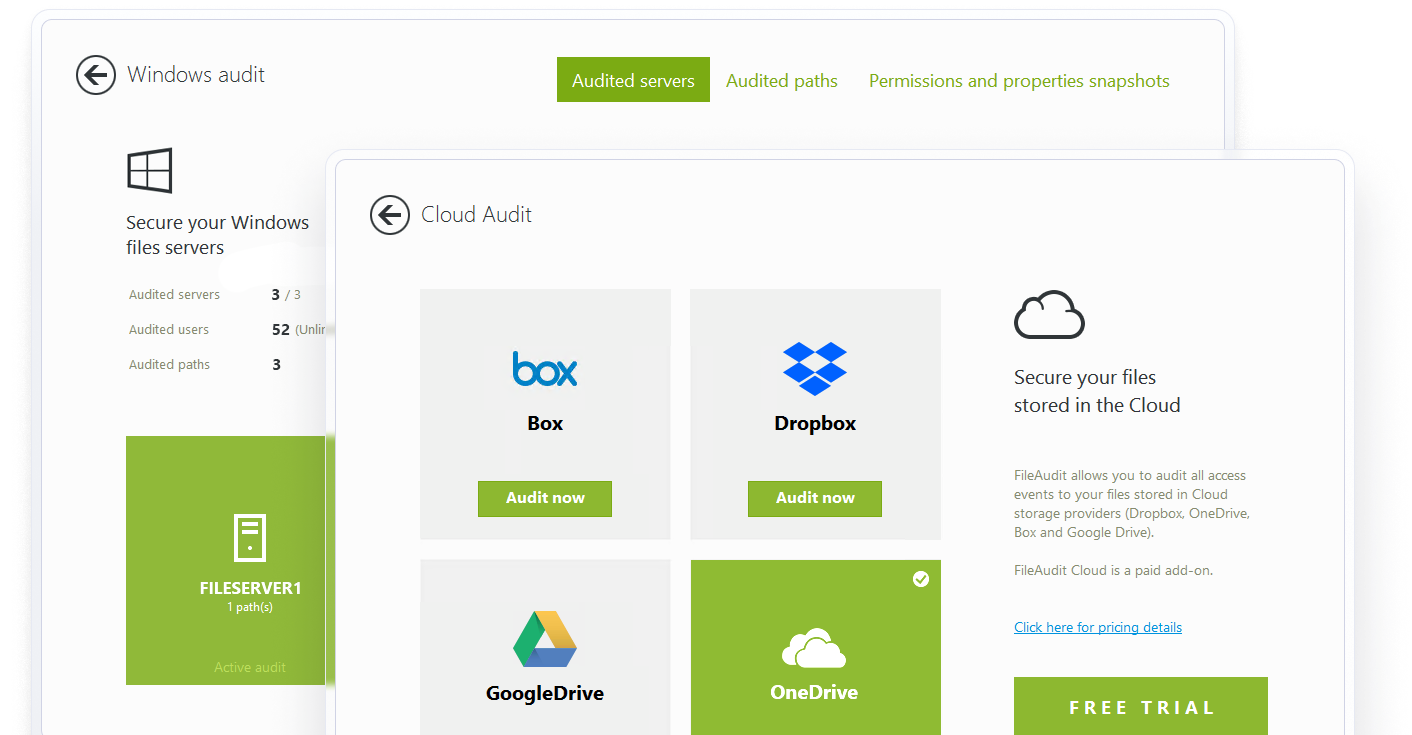1412x735 pixels.
Task: Click the Windows logo icon
Action: coord(150,171)
